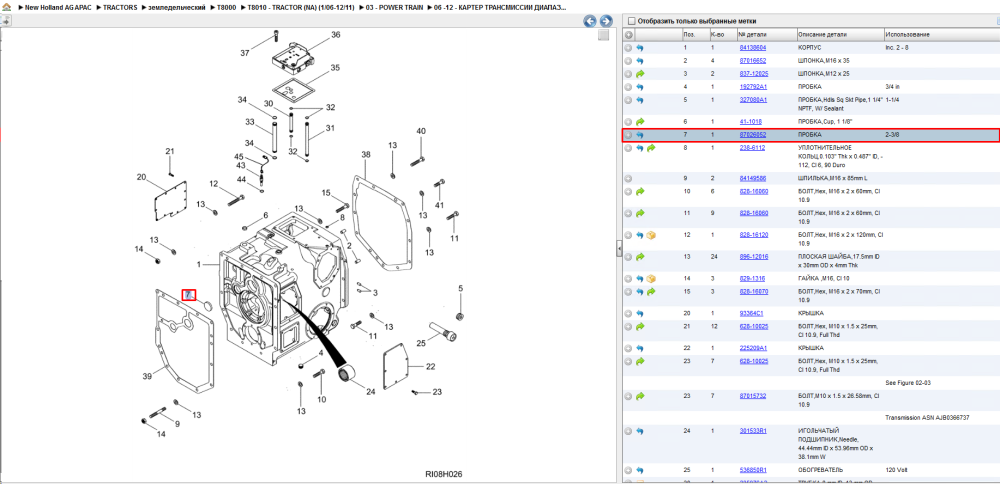The image size is (1000, 484).
Task: Click the panel toggle icon at top-left of diagram
Action: [x=6, y=20]
